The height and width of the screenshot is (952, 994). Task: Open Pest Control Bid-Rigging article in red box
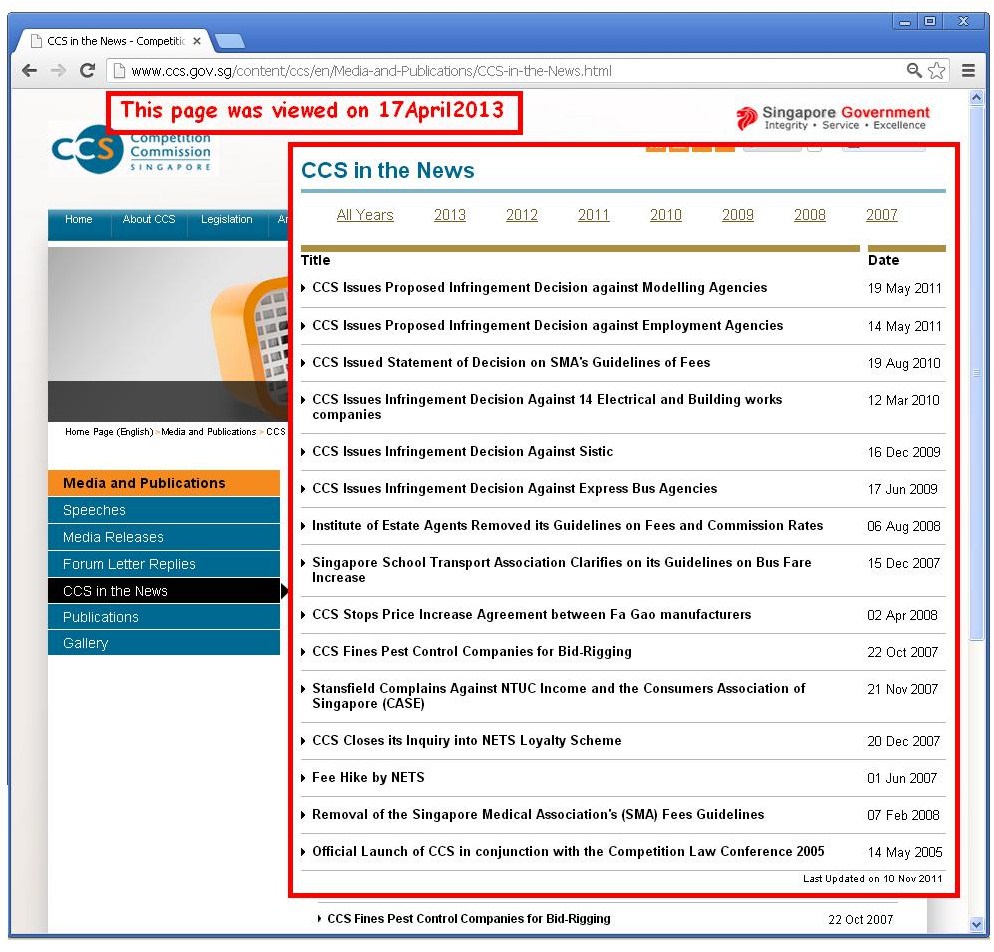click(x=472, y=652)
